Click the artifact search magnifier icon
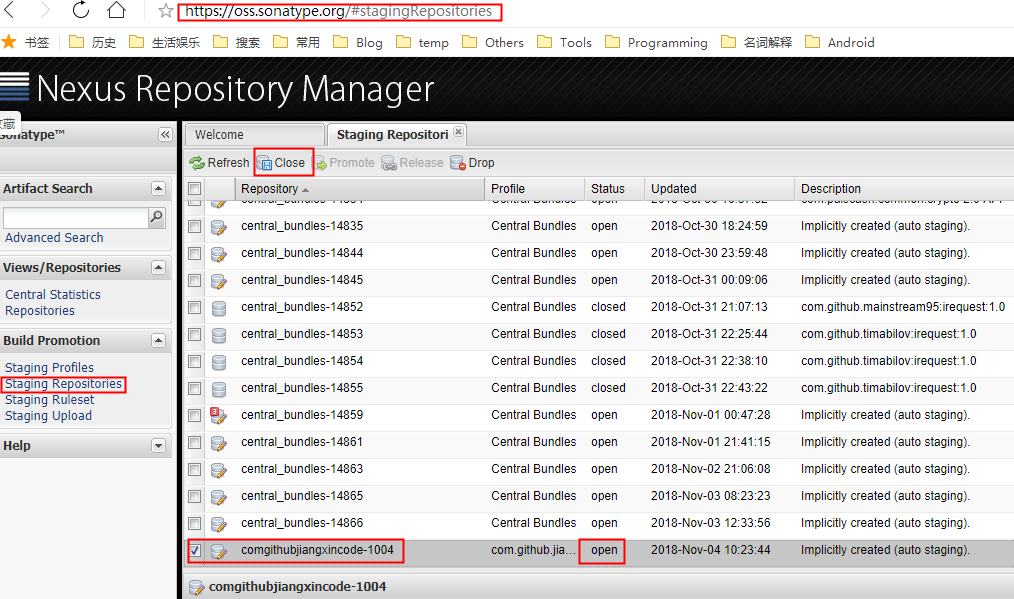Viewport: 1014px width, 599px height. click(156, 217)
